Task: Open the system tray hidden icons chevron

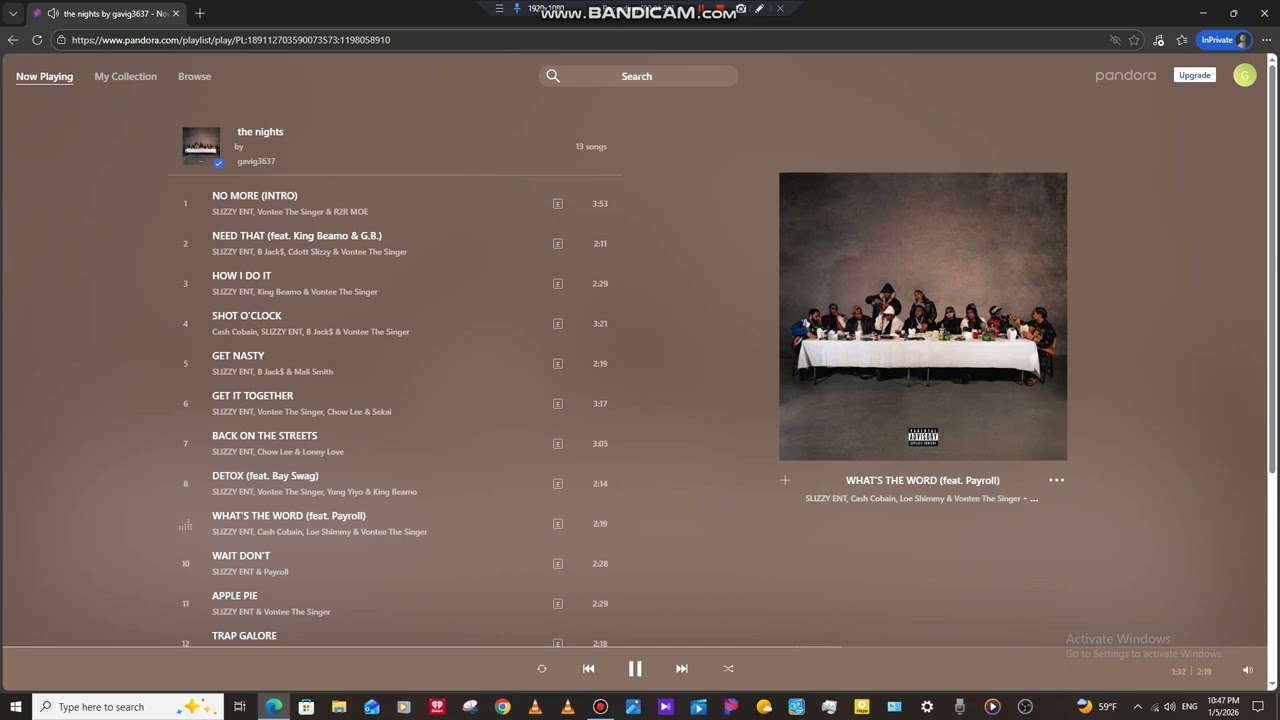Action: click(x=1137, y=707)
